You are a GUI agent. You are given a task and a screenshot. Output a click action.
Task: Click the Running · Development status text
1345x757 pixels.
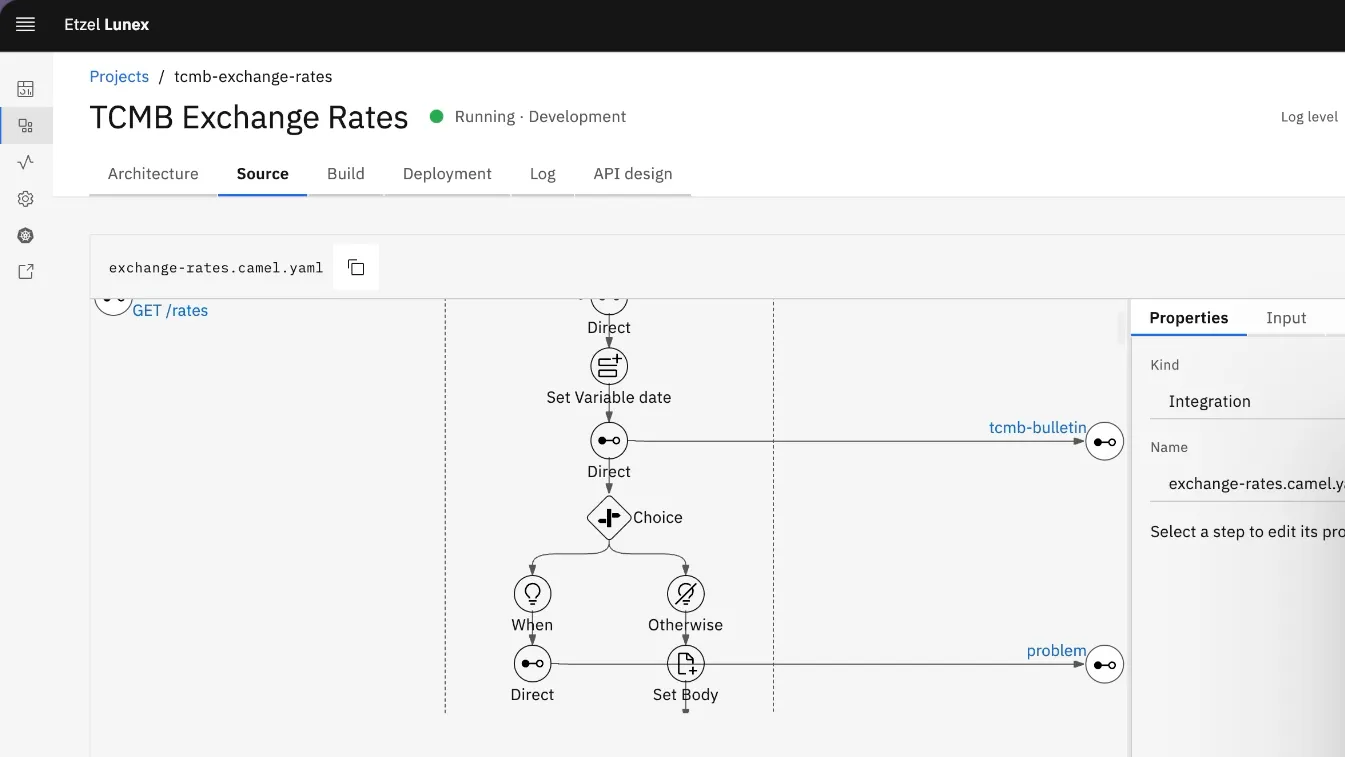[540, 117]
